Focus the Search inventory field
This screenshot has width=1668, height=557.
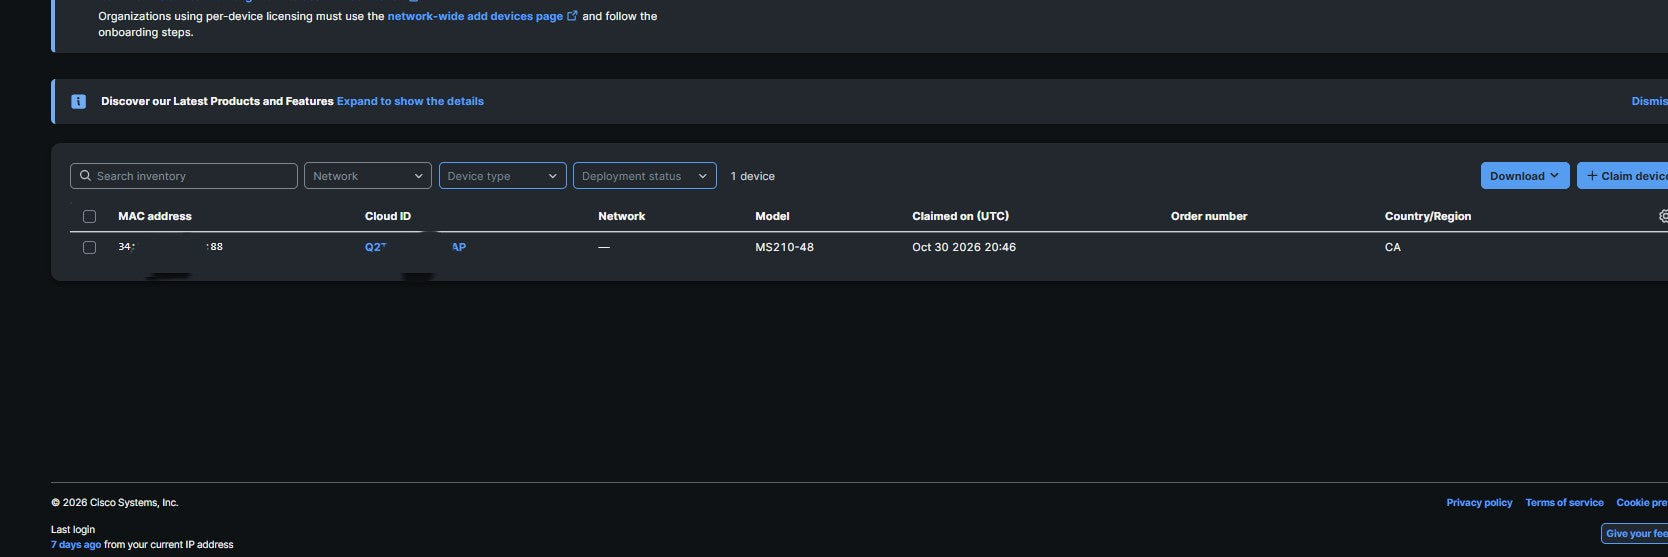click(184, 176)
